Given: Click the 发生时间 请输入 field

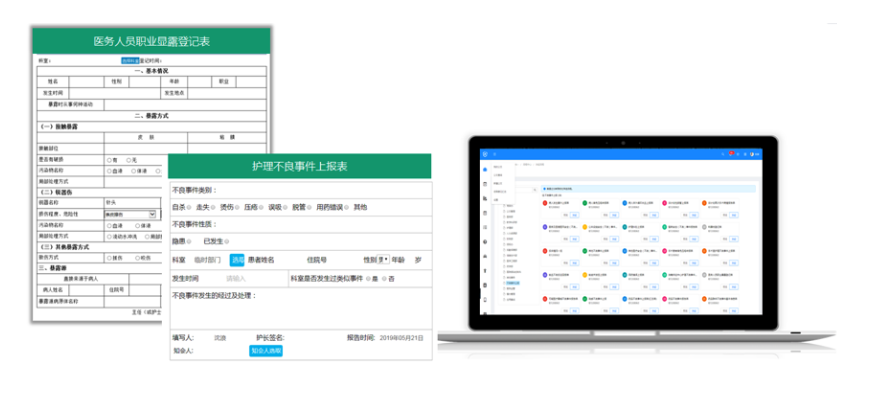Looking at the screenshot, I should (236, 279).
